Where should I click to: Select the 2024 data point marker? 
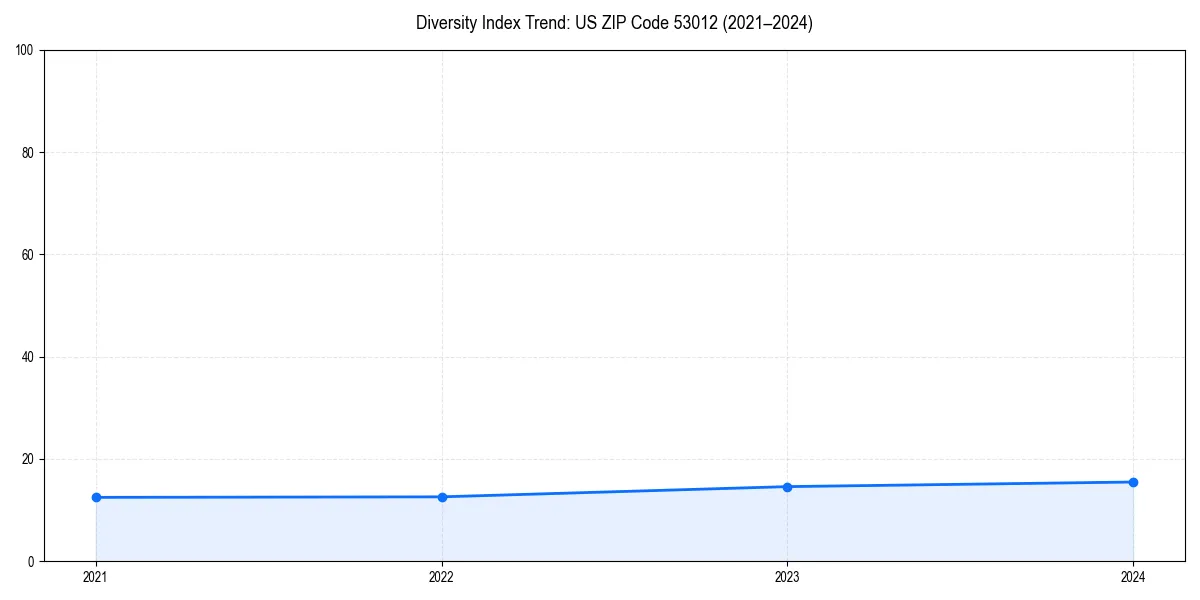click(x=1133, y=481)
